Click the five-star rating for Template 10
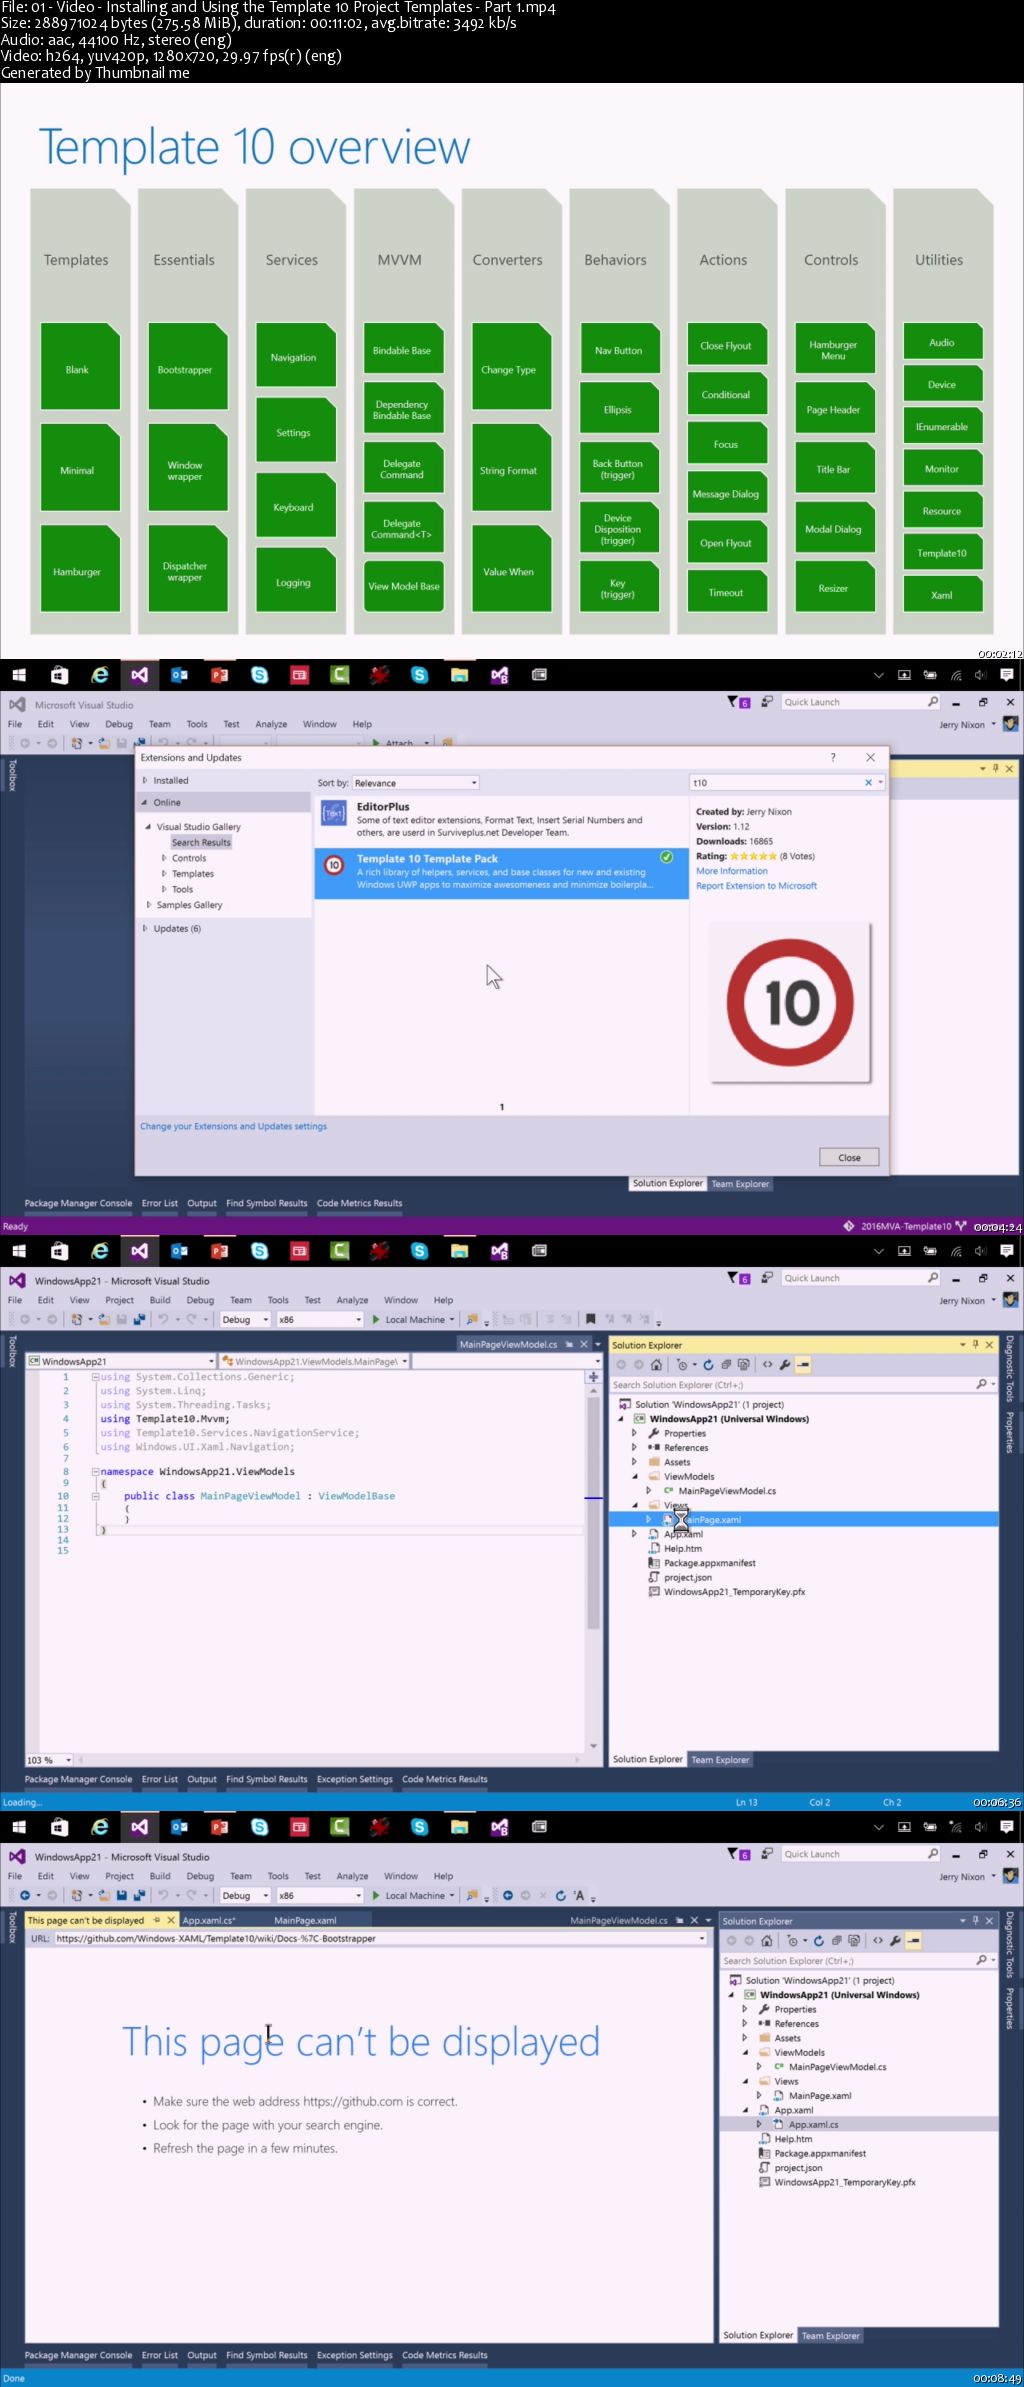Image resolution: width=1024 pixels, height=2387 pixels. point(752,856)
